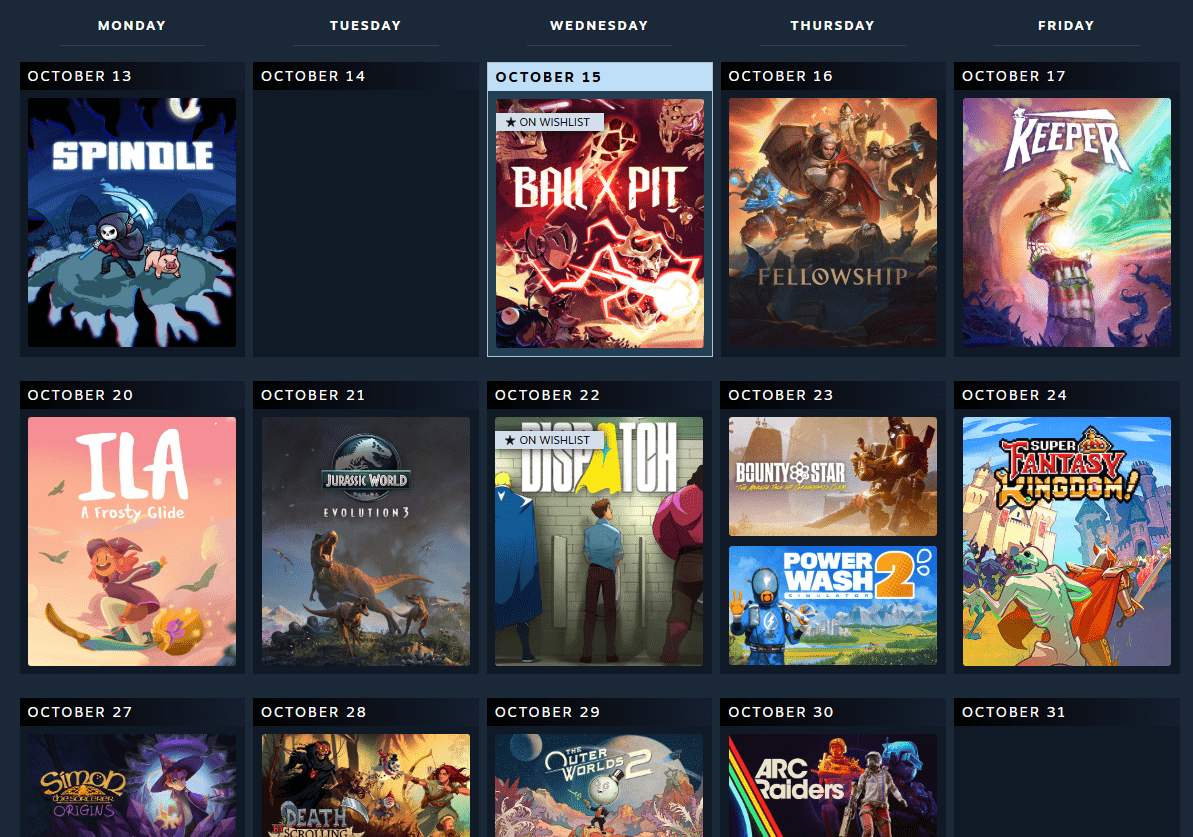
Task: Open ILA A Frosty Glide cover
Action: 132,541
